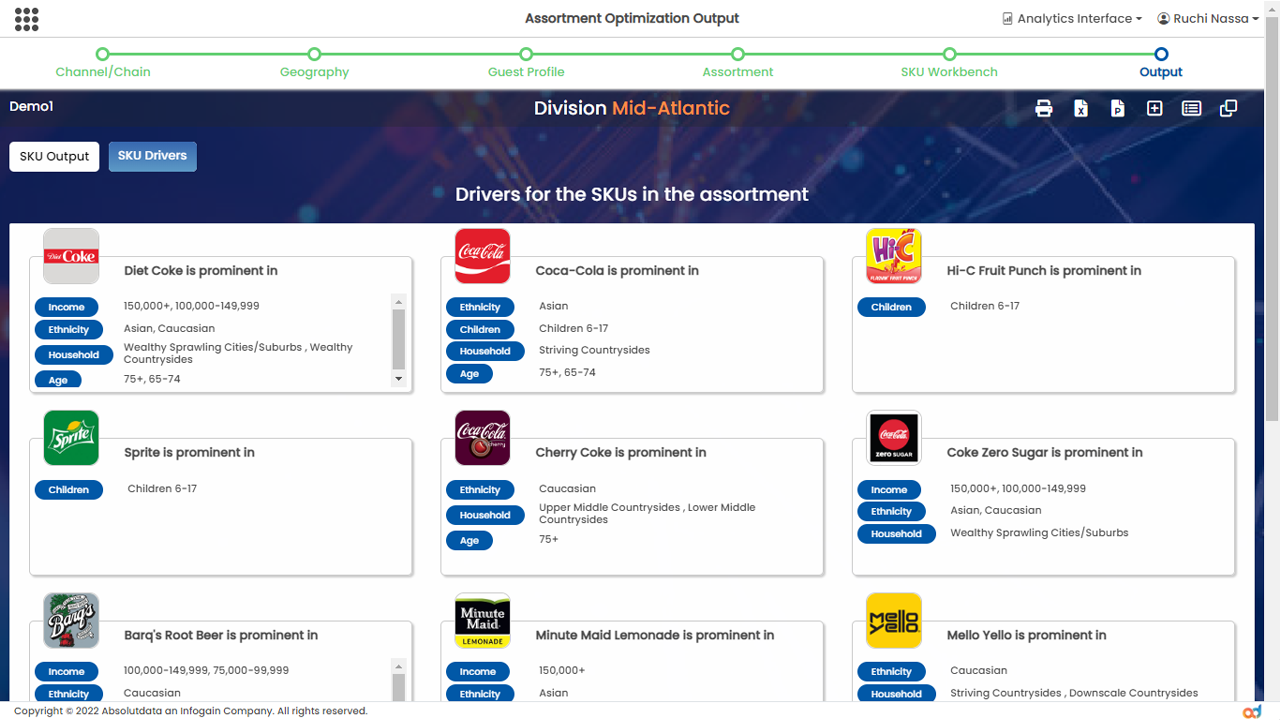Click the plus-box add icon

click(x=1154, y=108)
